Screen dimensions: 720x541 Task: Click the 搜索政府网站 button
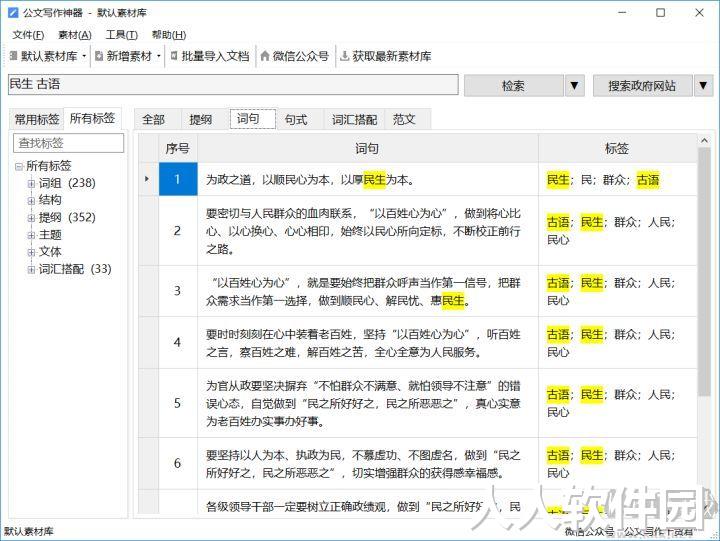642,85
